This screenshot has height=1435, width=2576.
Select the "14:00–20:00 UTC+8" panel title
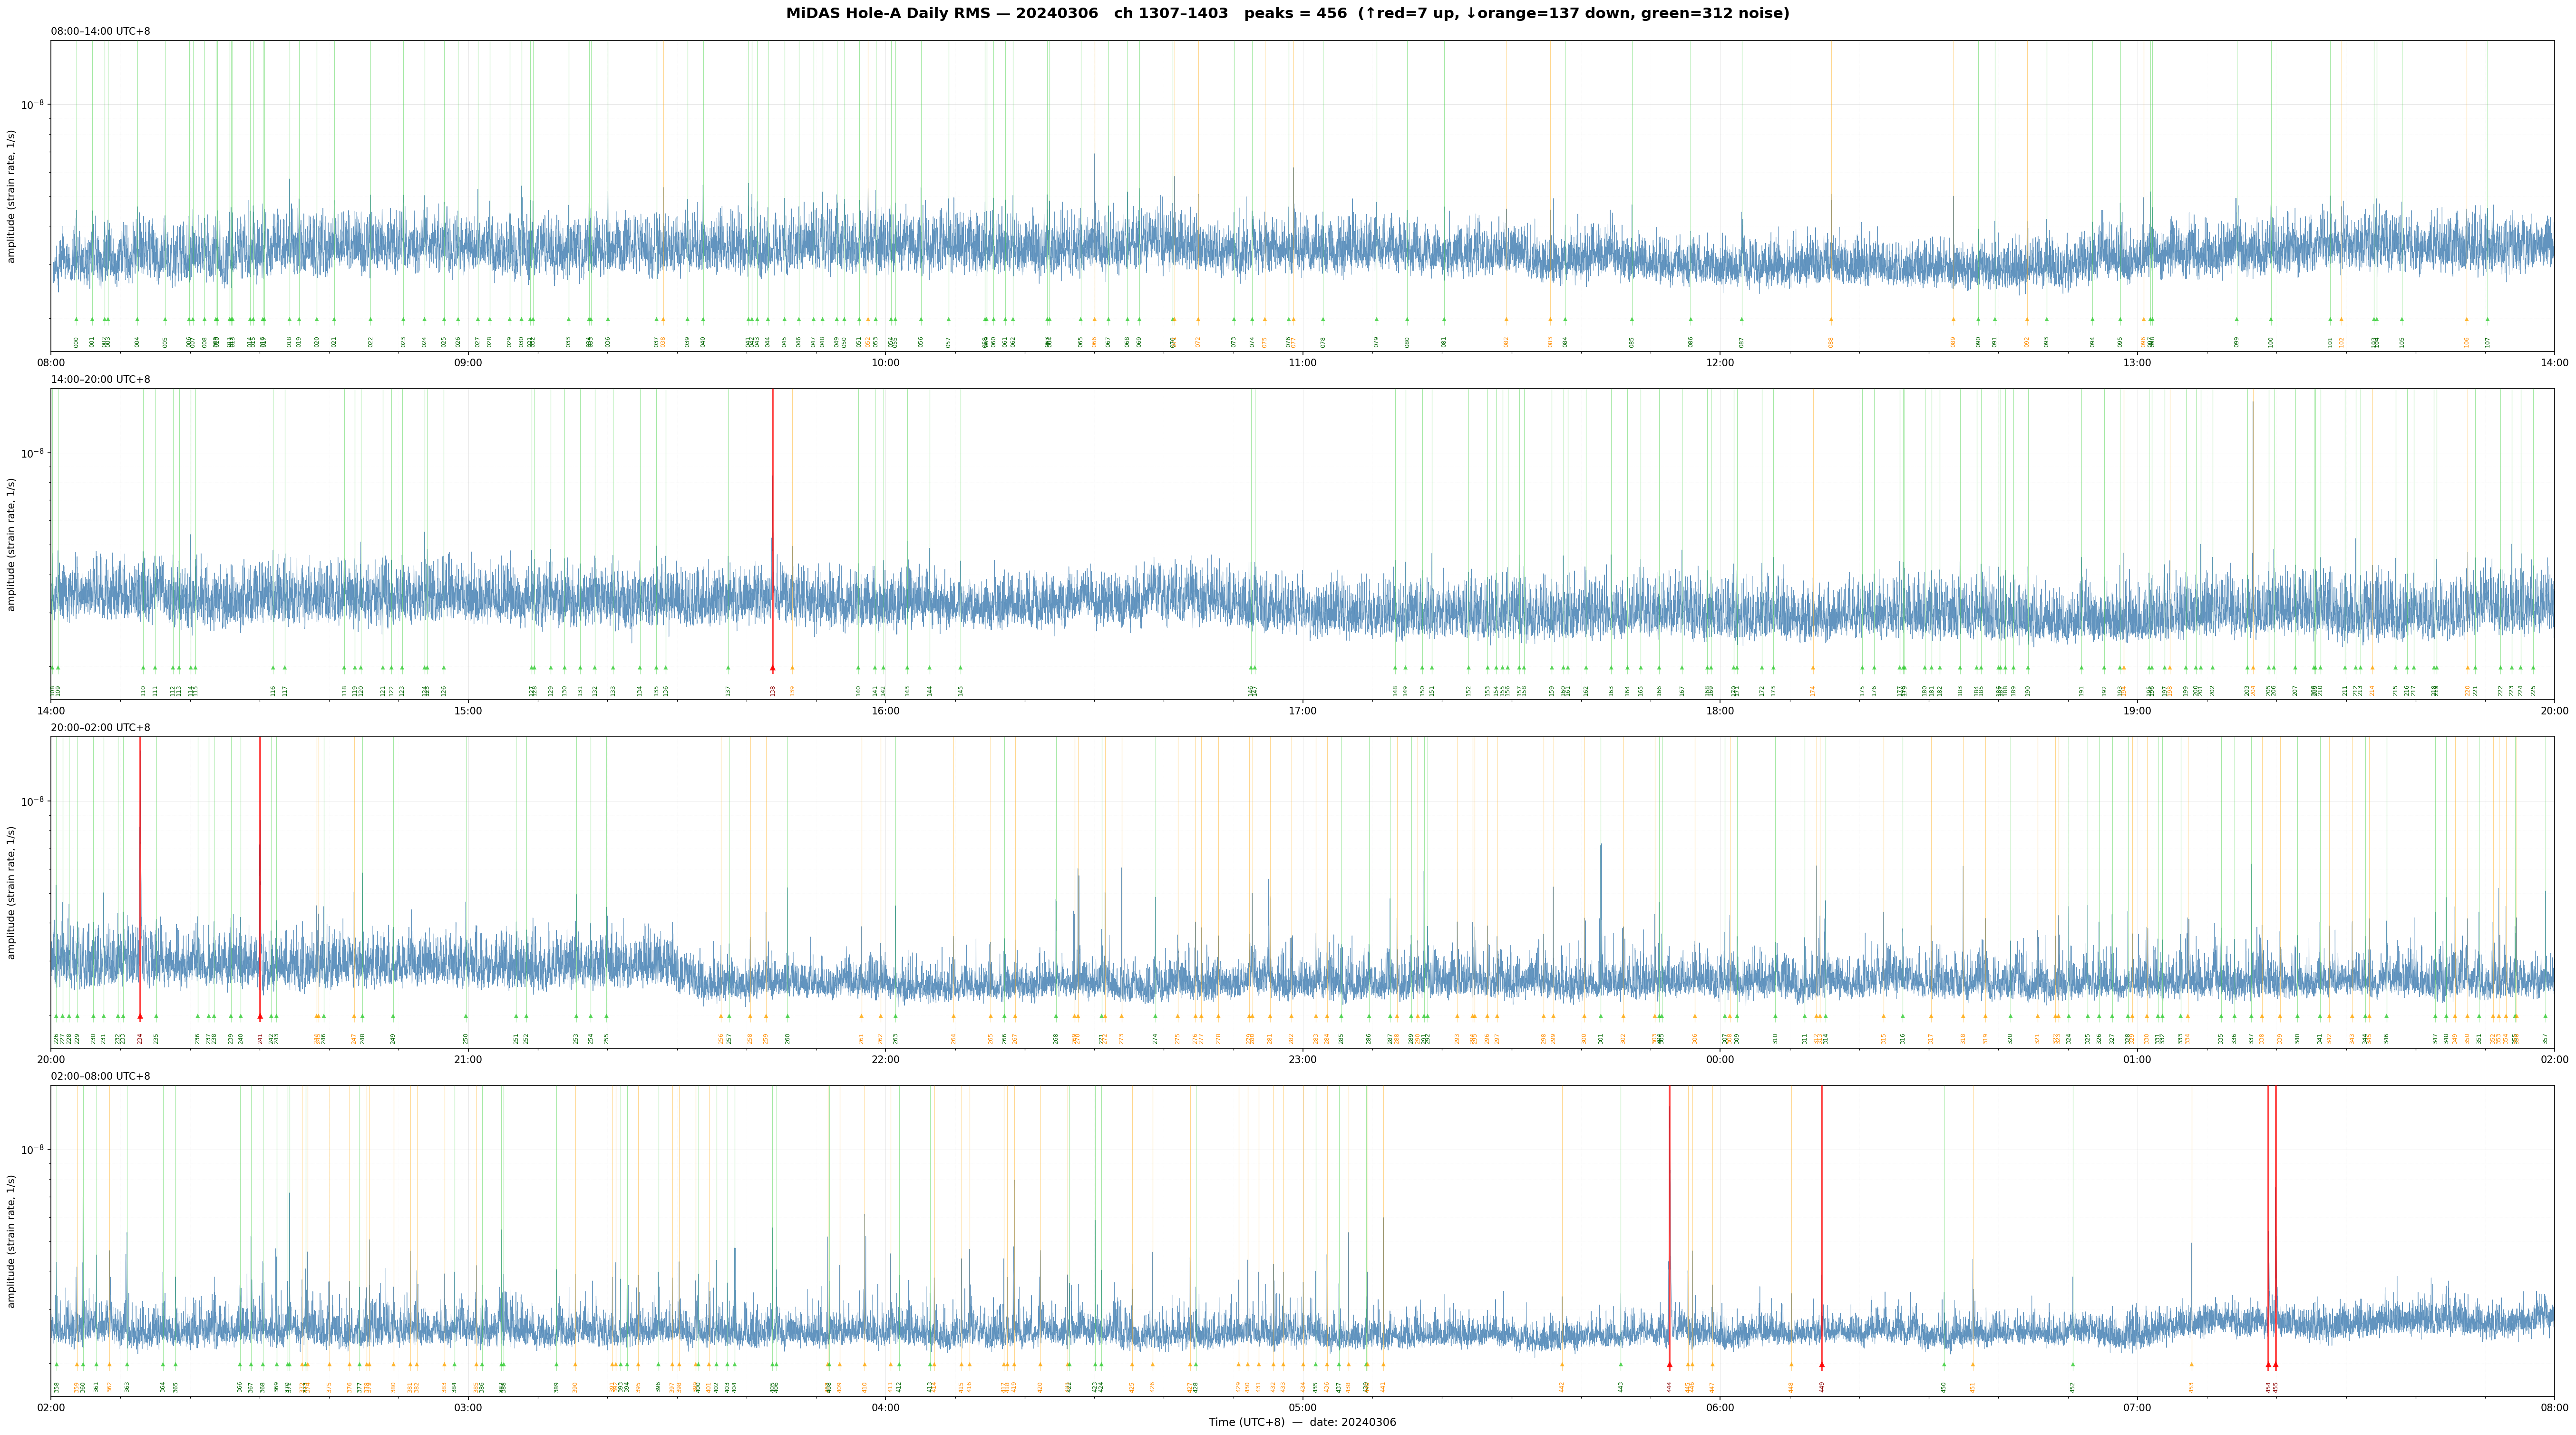click(101, 380)
